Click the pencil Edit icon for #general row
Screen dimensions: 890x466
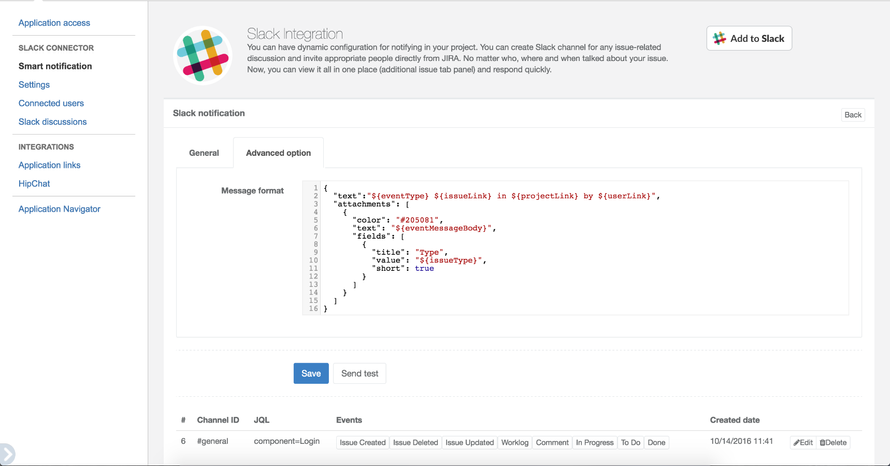tap(803, 443)
